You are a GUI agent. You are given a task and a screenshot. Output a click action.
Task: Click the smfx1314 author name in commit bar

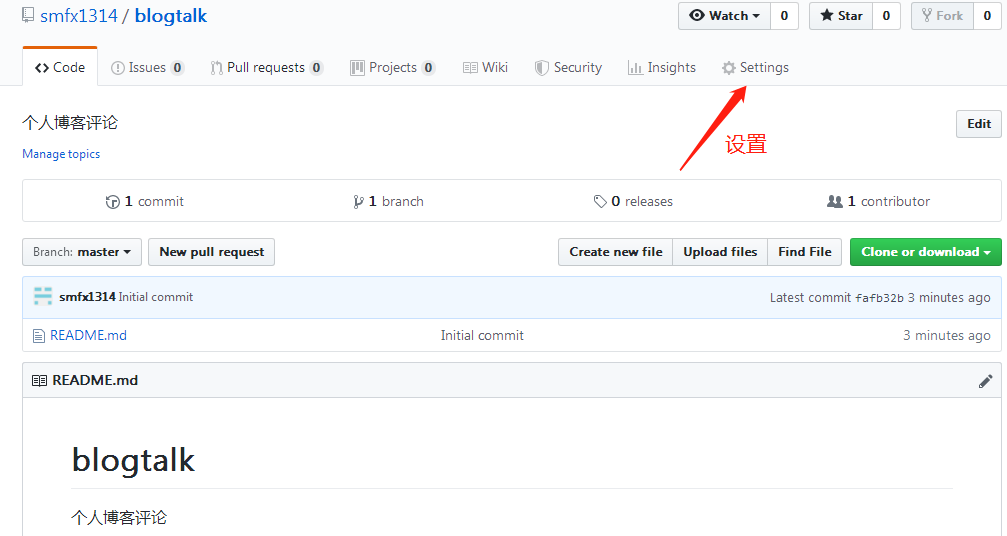pos(87,297)
